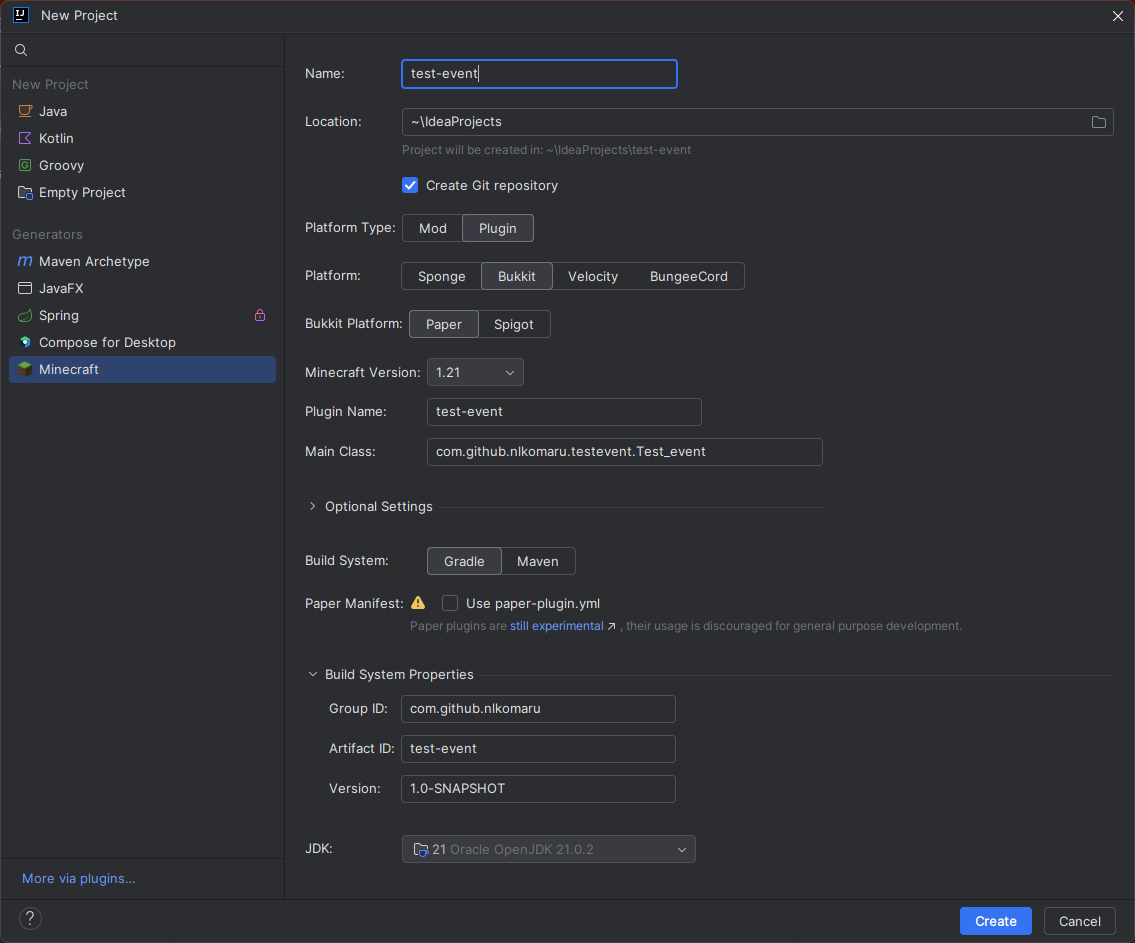This screenshot has width=1135, height=943.
Task: Select the Kotlin project type icon
Action: pyautogui.click(x=25, y=138)
